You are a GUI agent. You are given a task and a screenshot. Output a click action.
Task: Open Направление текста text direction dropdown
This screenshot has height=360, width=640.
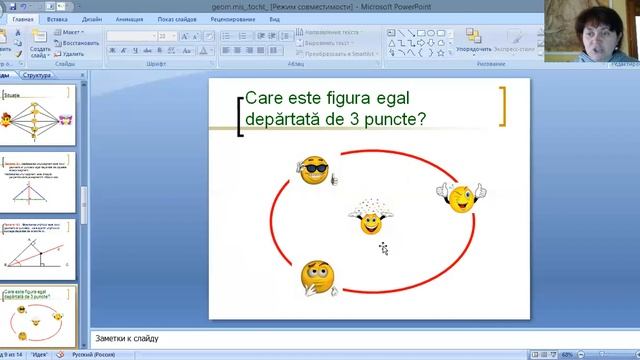[328, 32]
